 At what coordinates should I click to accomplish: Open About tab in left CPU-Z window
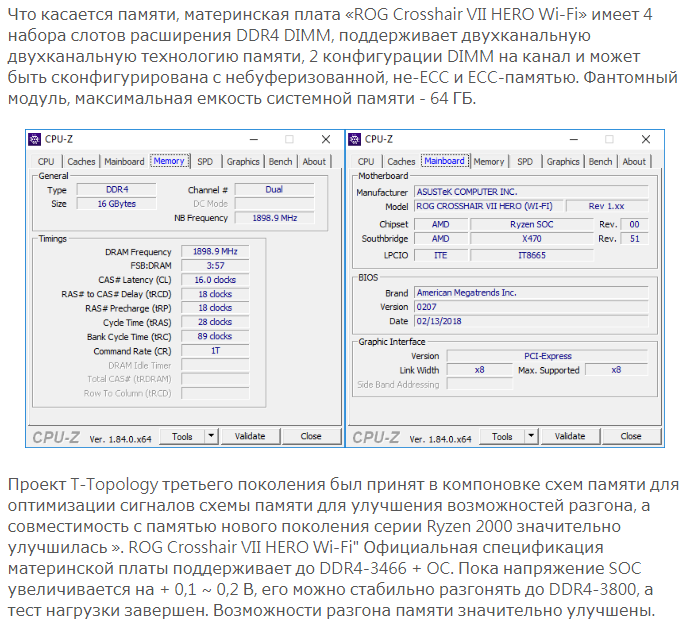pyautogui.click(x=314, y=162)
